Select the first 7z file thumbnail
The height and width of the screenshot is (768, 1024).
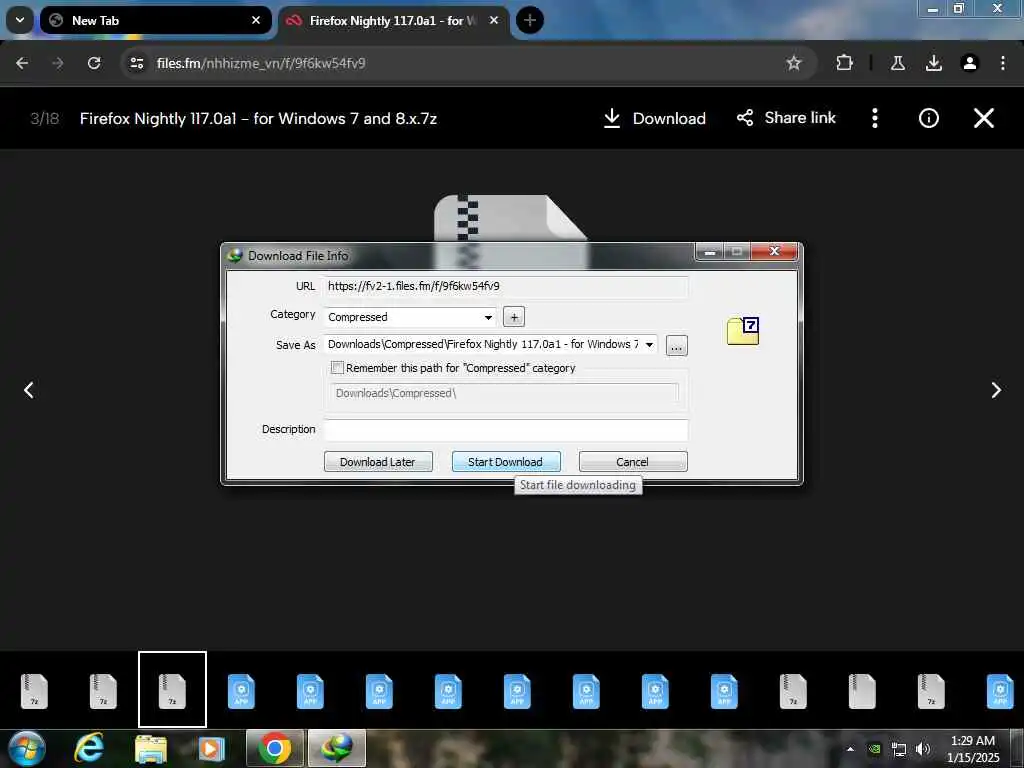pos(35,691)
